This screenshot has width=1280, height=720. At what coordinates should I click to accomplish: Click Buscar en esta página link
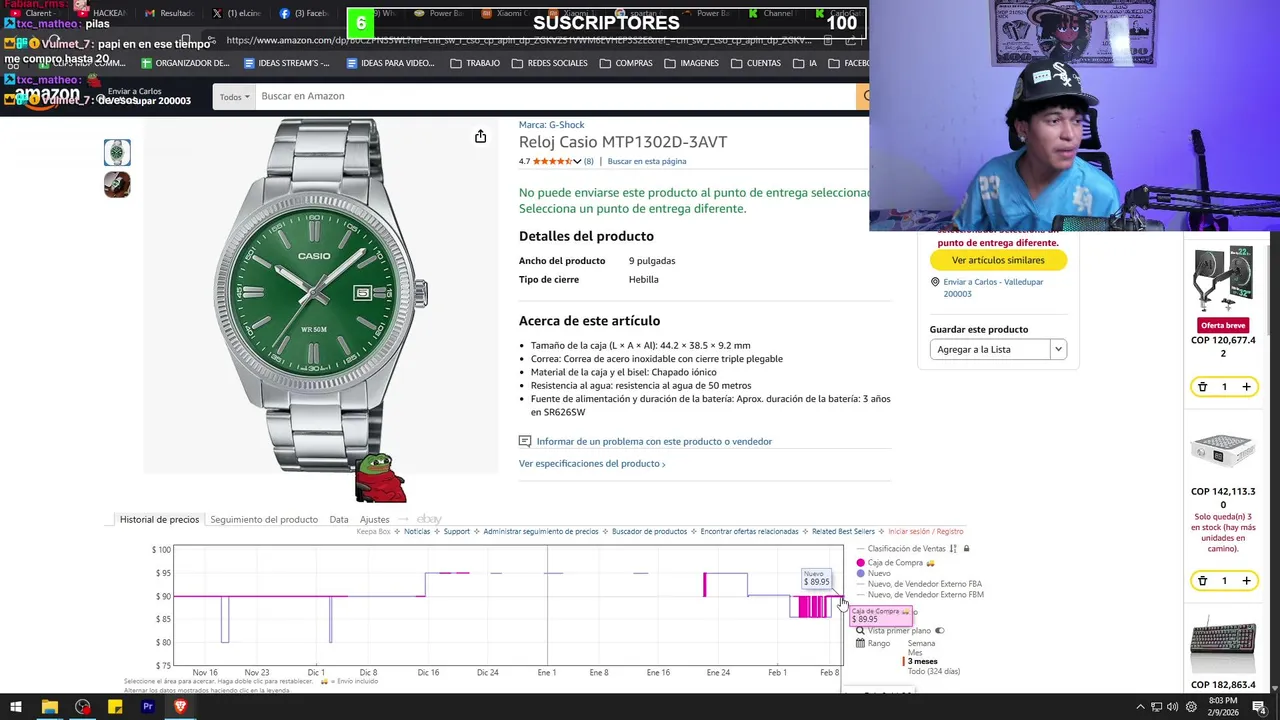[647, 161]
